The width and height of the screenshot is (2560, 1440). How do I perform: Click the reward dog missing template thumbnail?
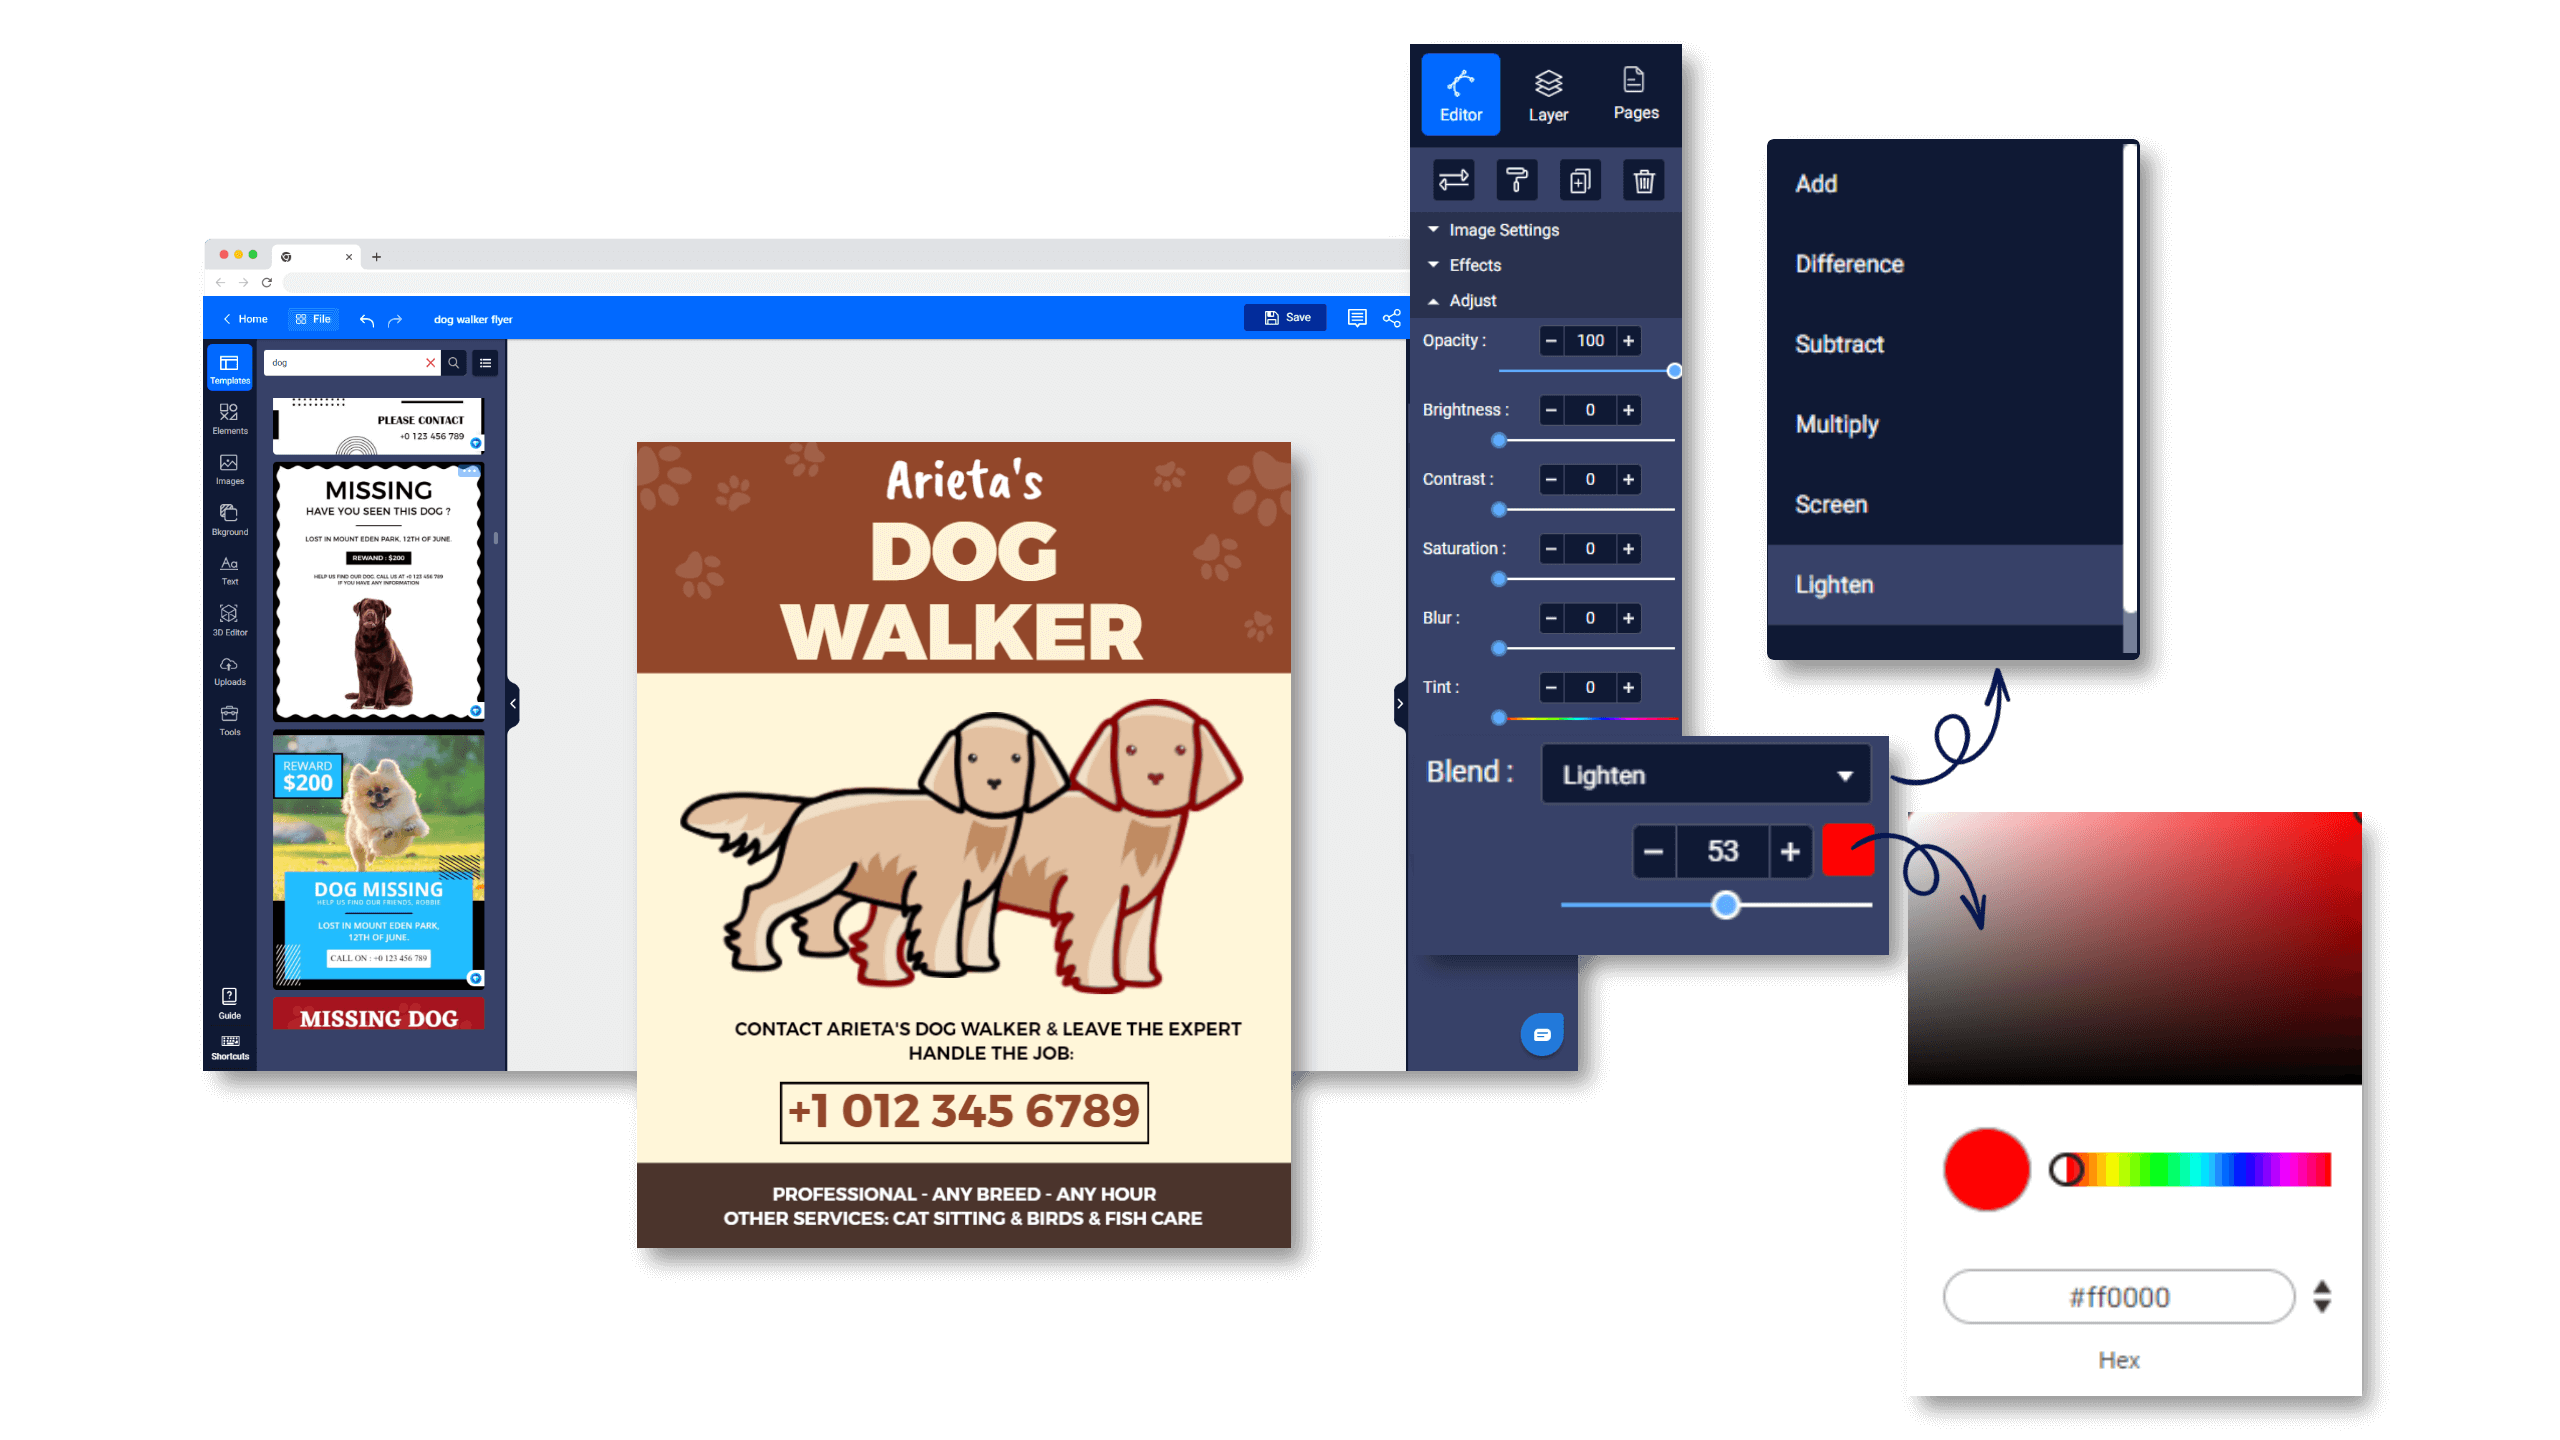tap(378, 860)
